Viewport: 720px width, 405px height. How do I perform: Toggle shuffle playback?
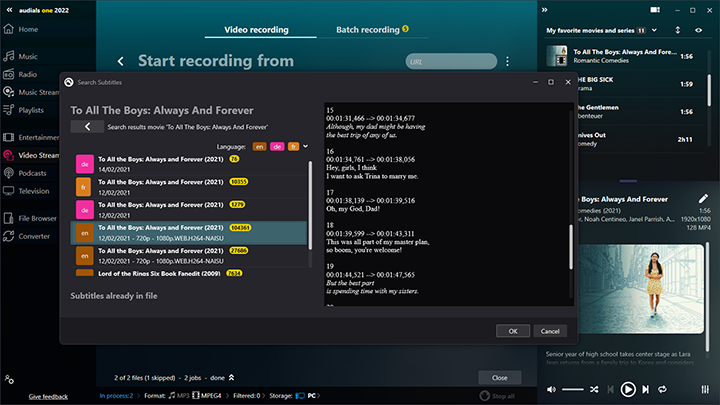coord(594,389)
